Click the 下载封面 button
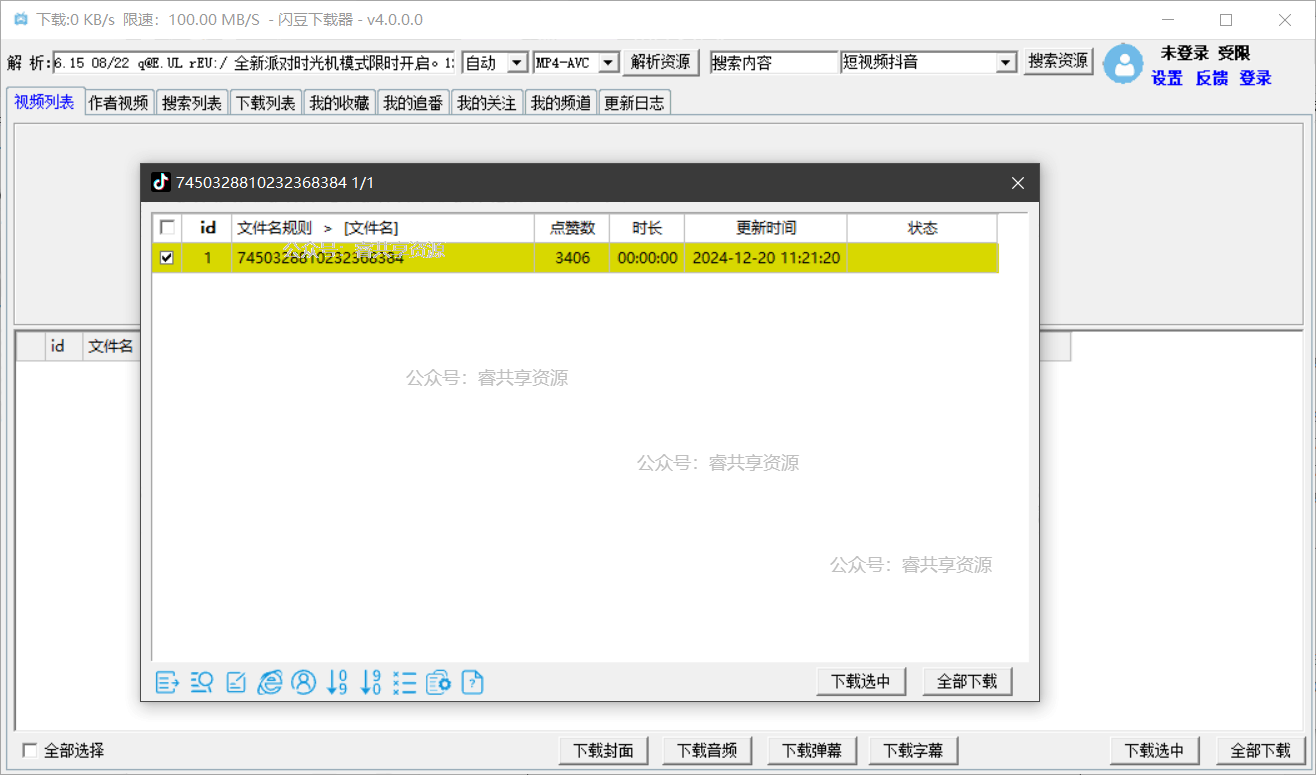Image resolution: width=1316 pixels, height=775 pixels. point(603,751)
